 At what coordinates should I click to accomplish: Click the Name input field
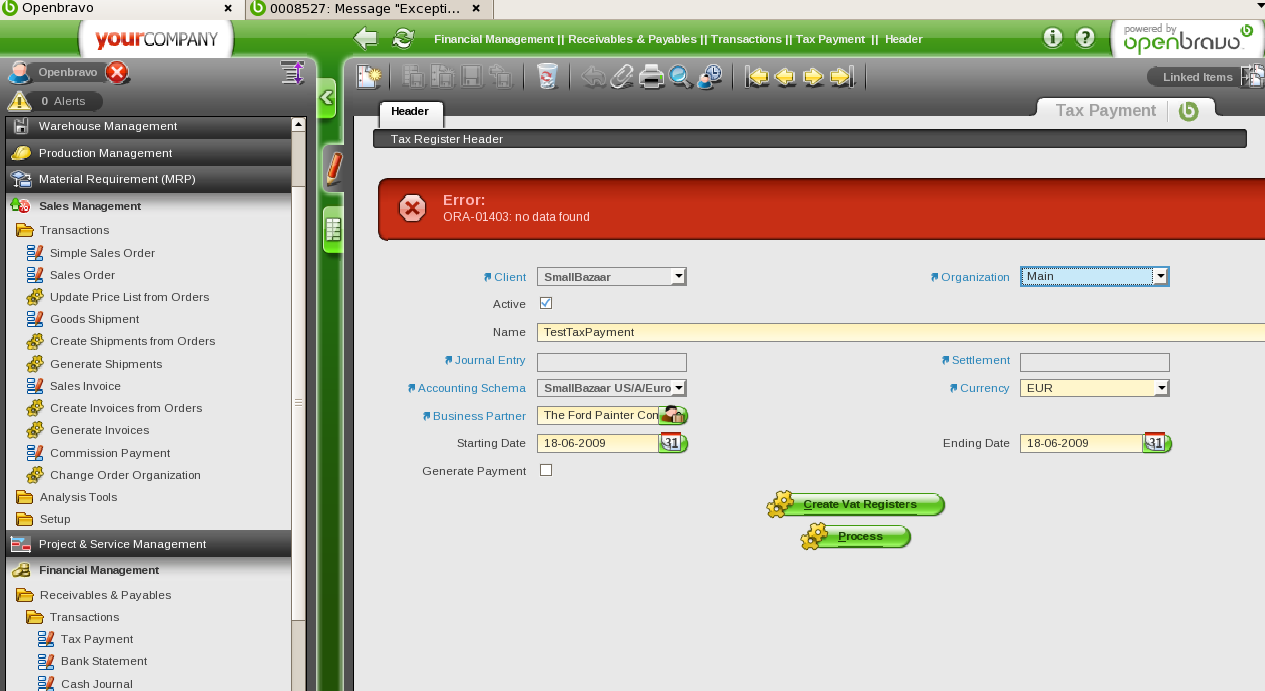[x=900, y=332]
